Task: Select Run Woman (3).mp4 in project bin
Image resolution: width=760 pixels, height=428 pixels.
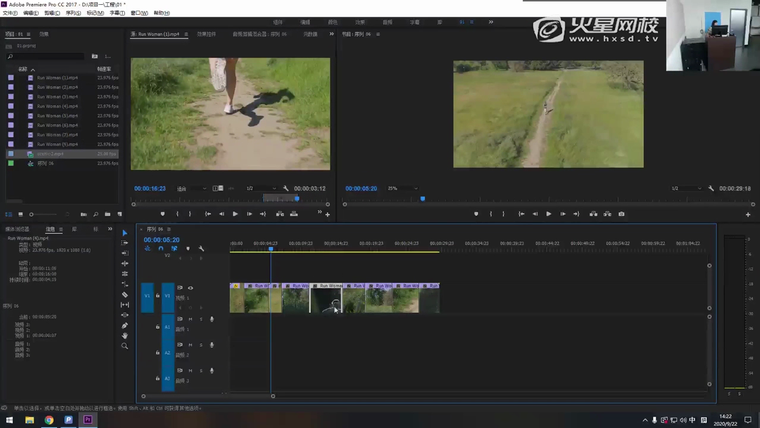Action: point(57,96)
